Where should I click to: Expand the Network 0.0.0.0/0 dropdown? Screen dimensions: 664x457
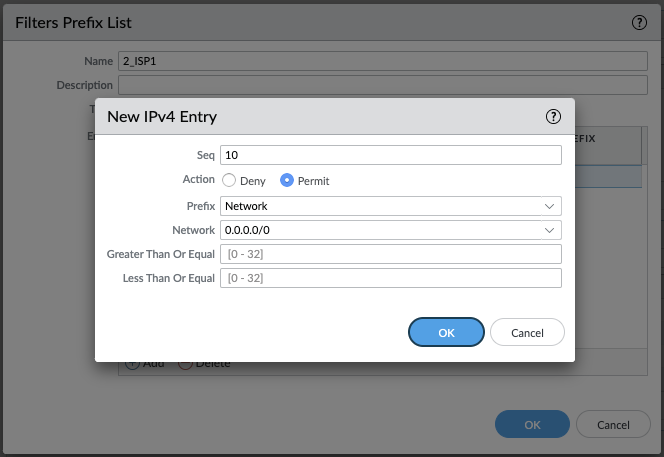point(390,230)
